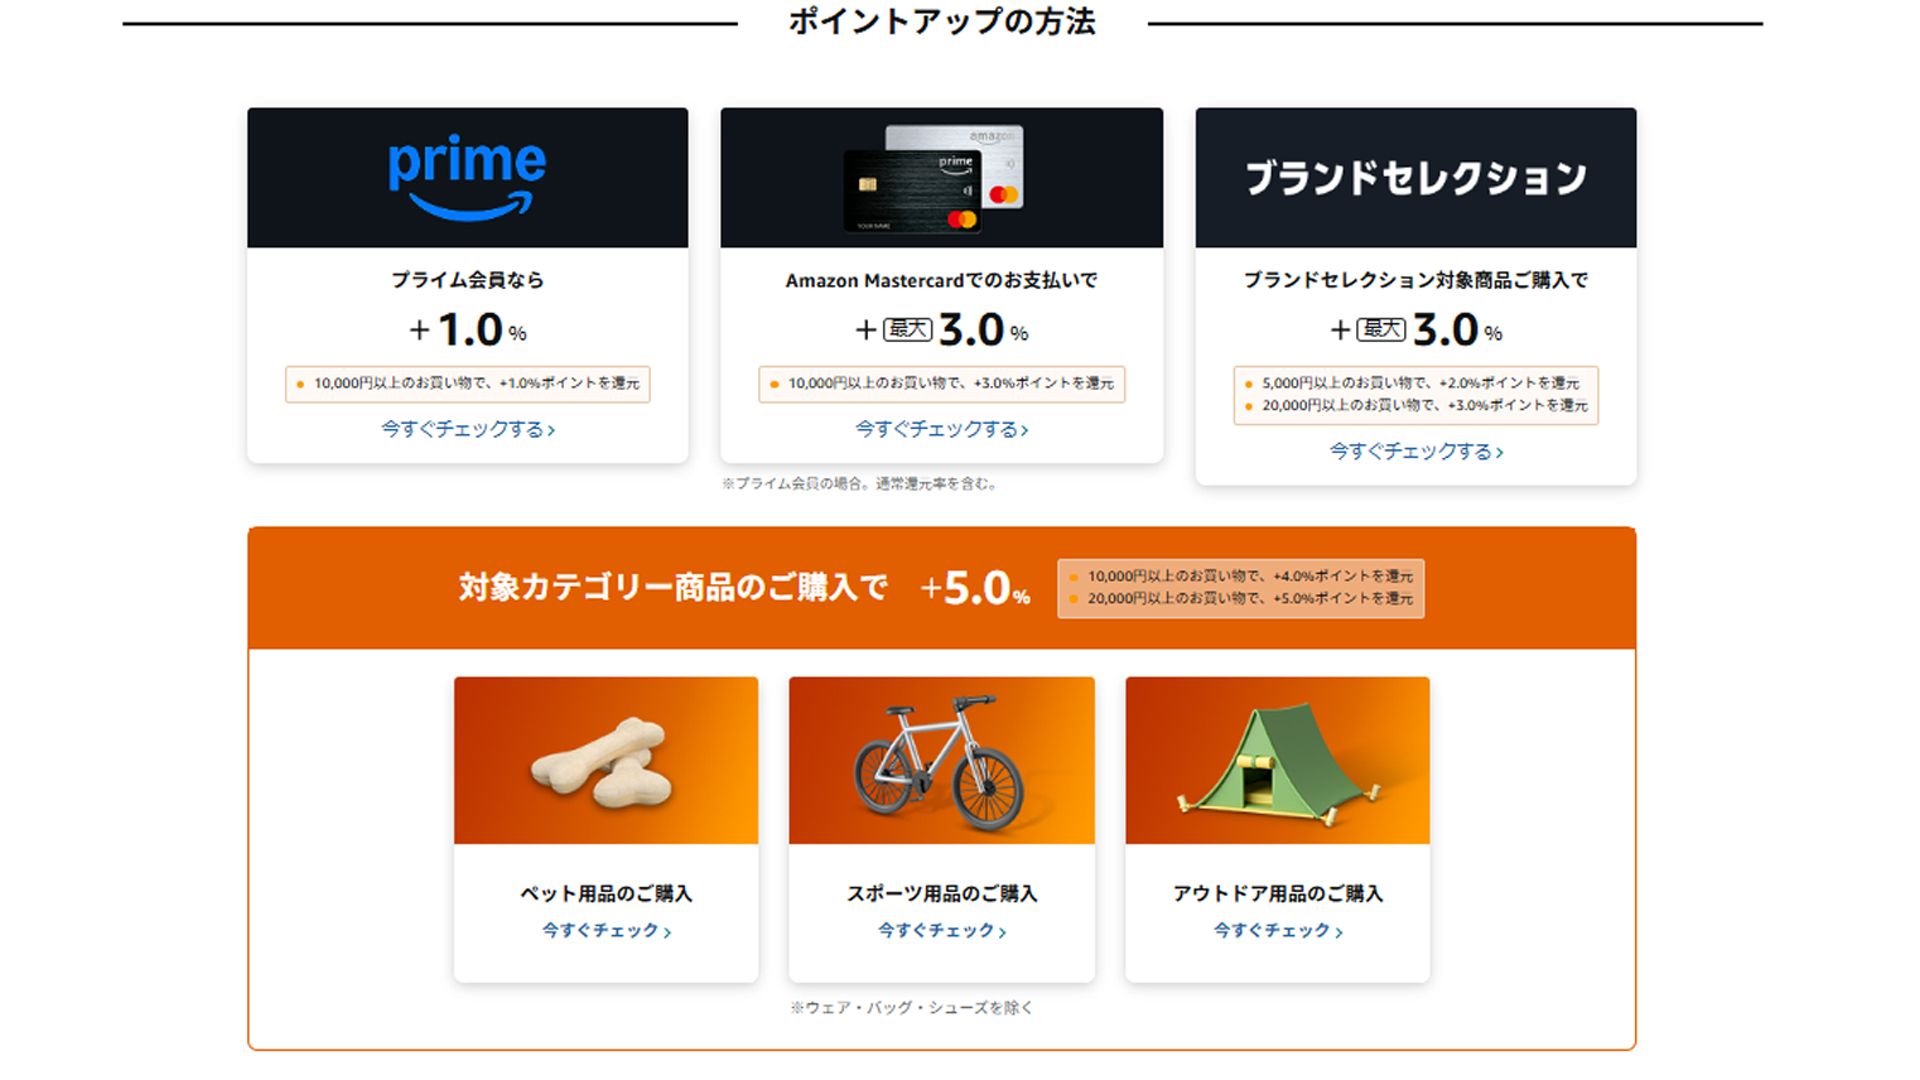Open 今すぐチェックする link under Amazon Mastercard
Viewport: 1920px width, 1080px height.
pyautogui.click(x=941, y=429)
